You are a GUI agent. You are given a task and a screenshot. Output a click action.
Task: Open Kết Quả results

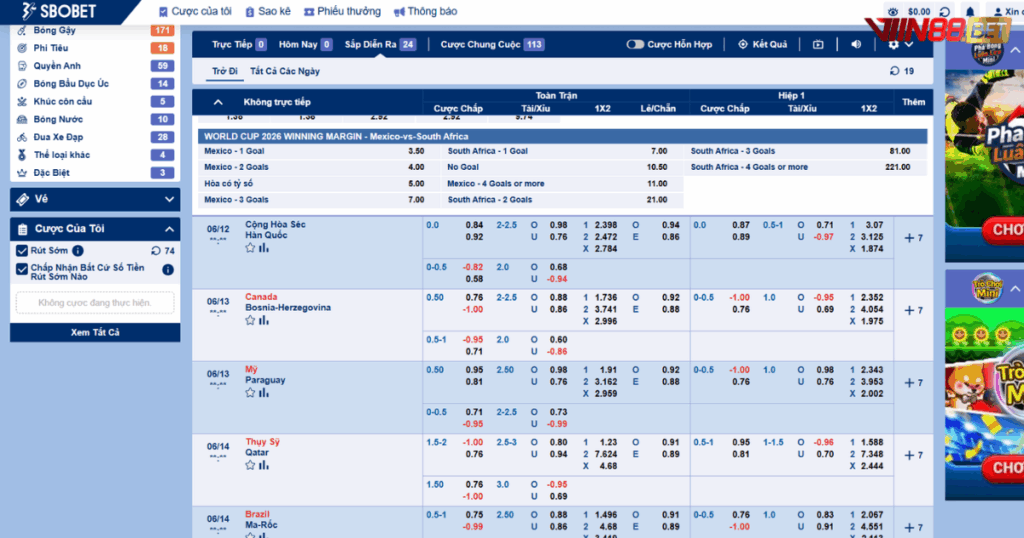click(x=762, y=44)
